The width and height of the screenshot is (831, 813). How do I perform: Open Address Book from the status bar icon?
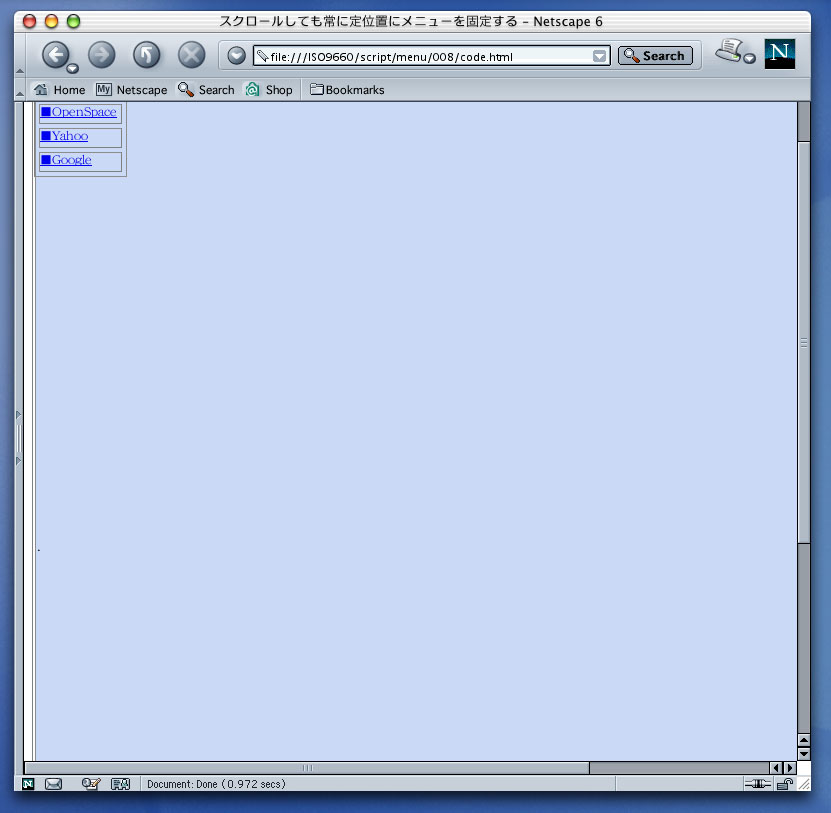click(120, 784)
